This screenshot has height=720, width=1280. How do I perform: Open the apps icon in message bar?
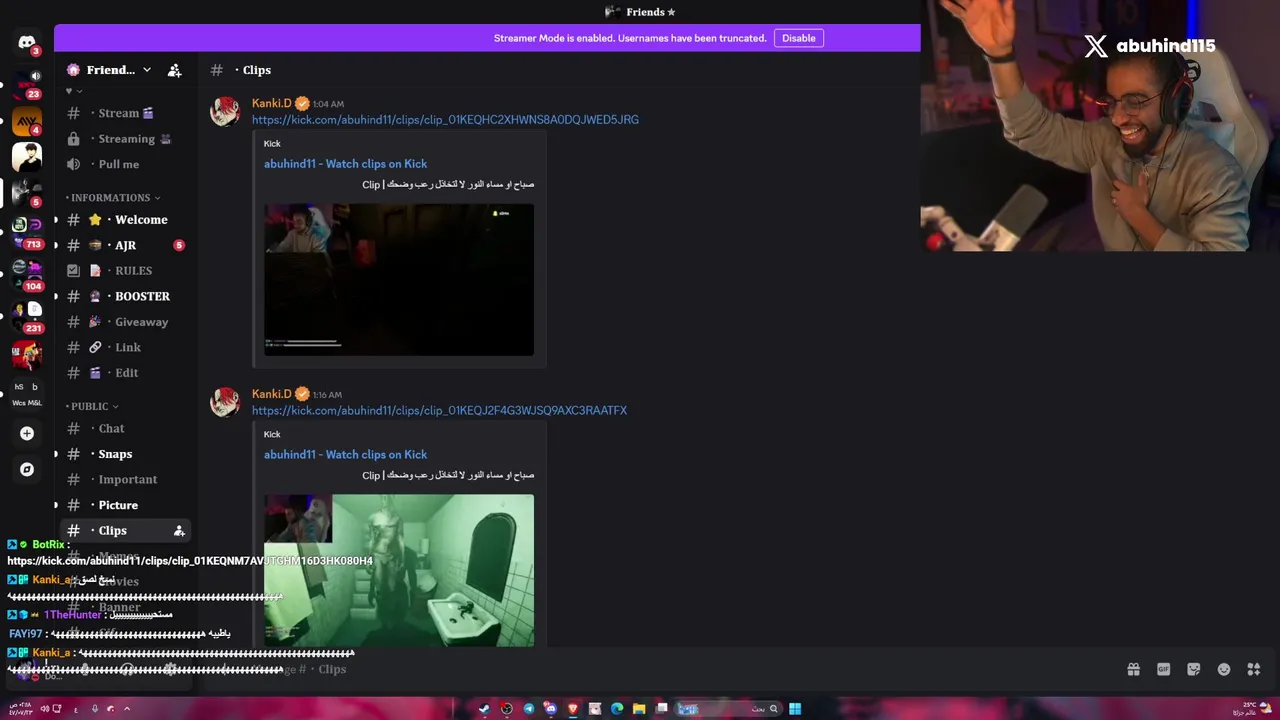pyautogui.click(x=1253, y=669)
